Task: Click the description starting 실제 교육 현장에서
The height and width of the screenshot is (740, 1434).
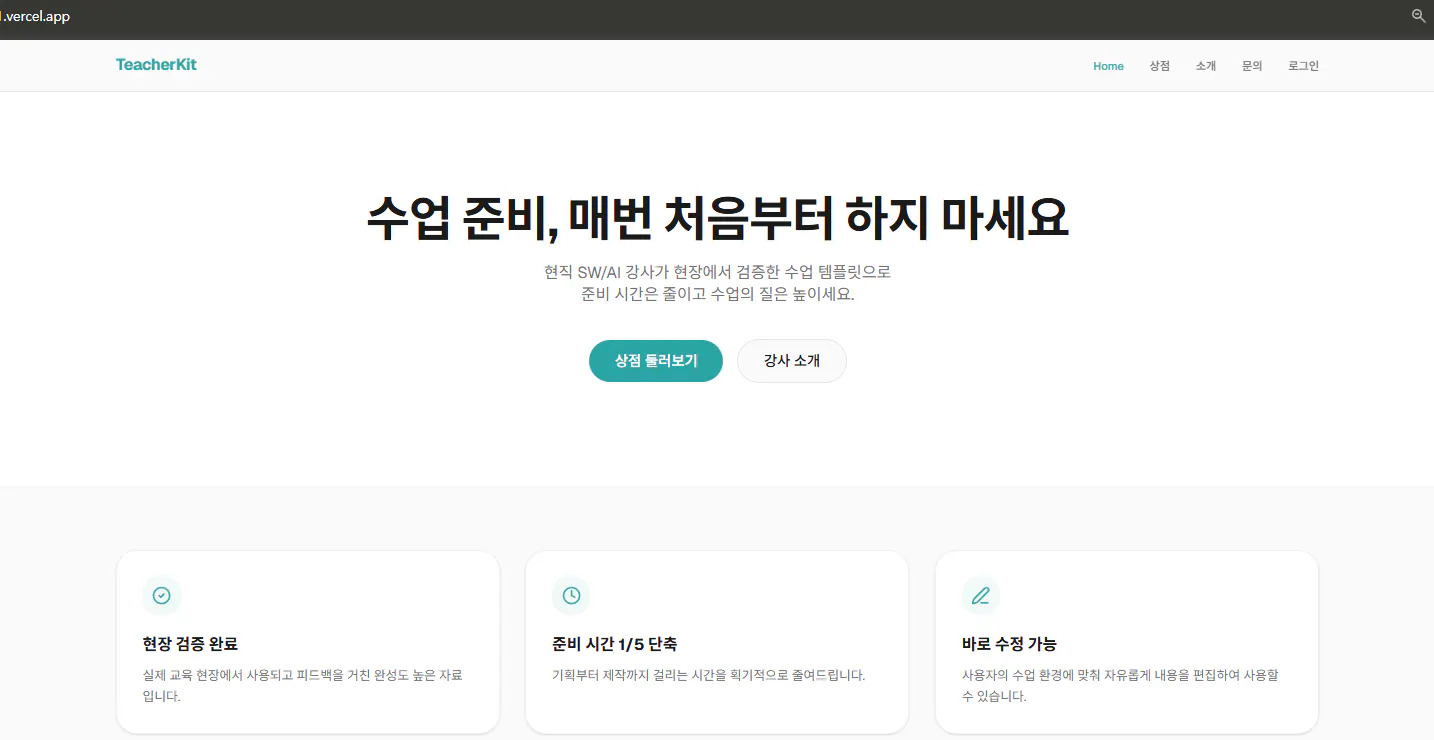Action: [x=303, y=685]
